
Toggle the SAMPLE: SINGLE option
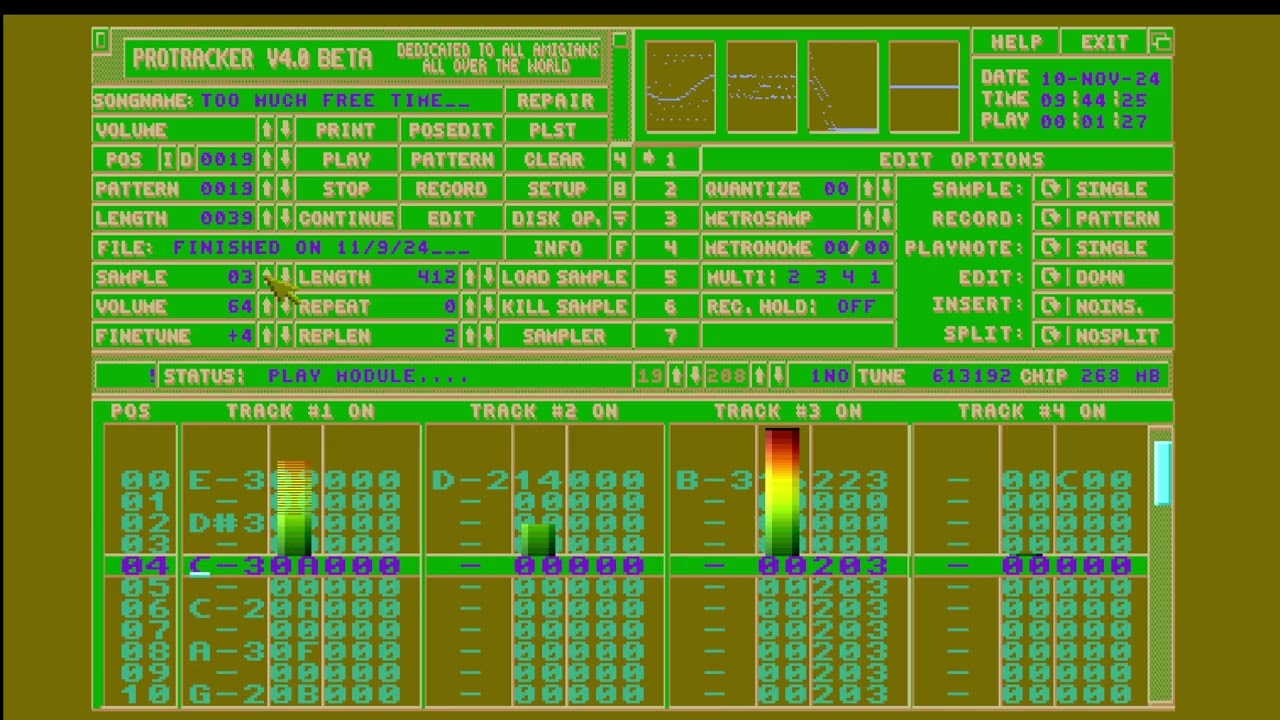tap(1104, 189)
